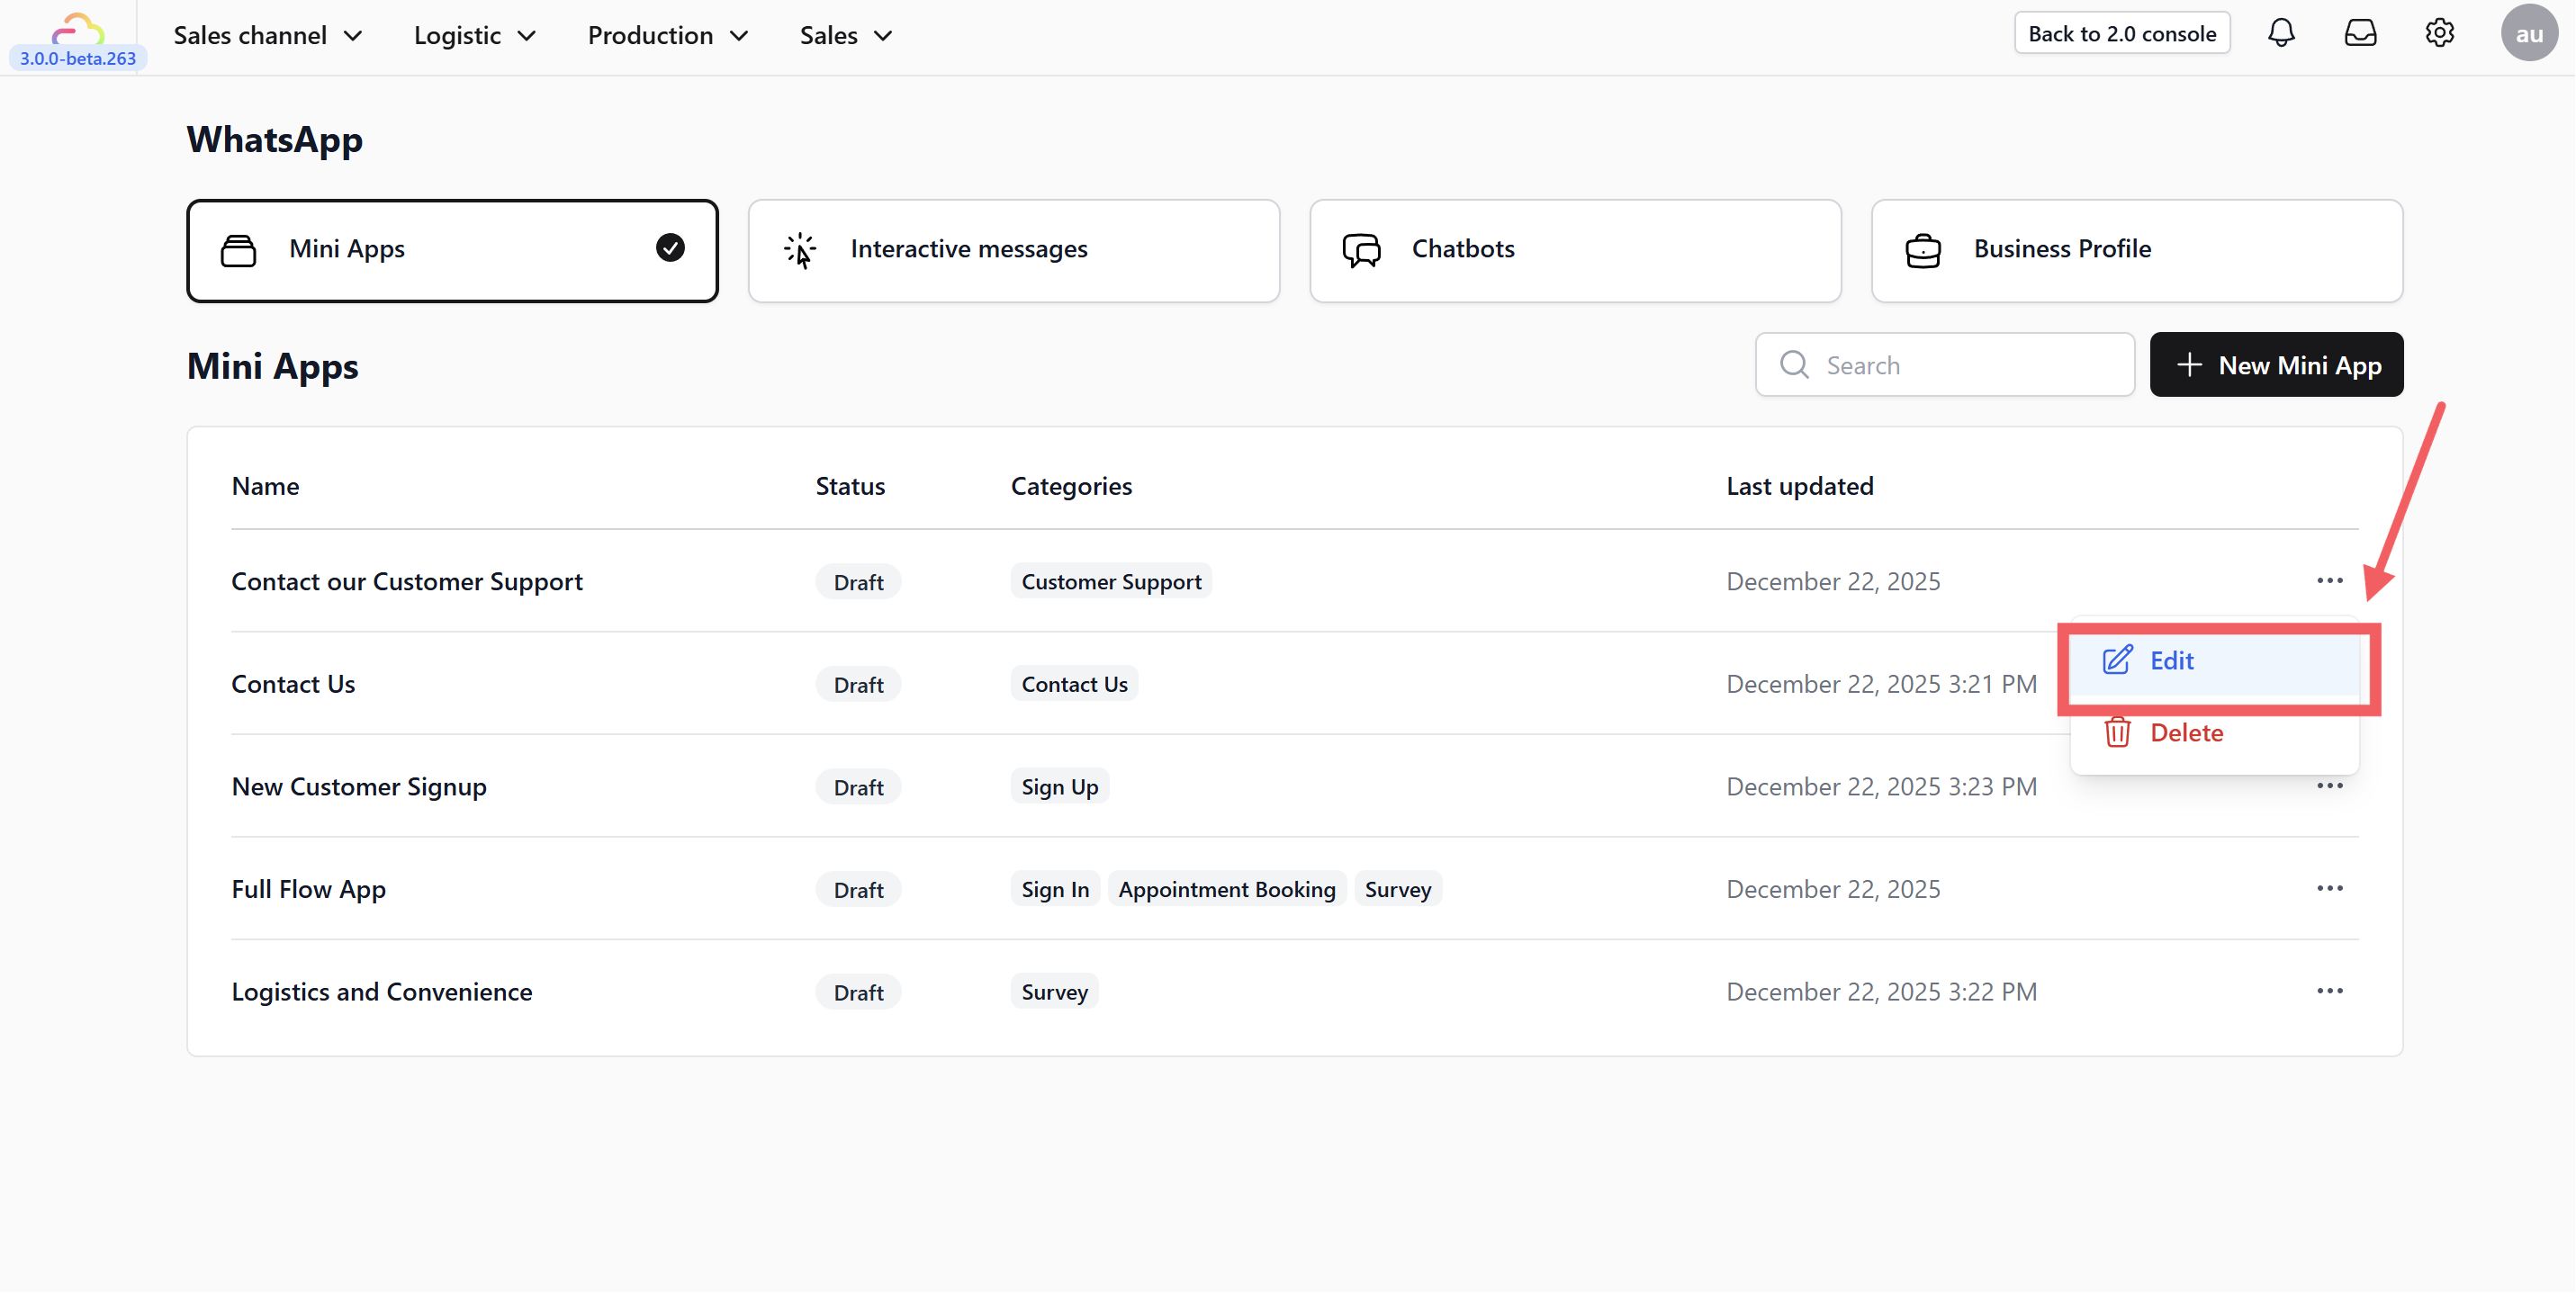
Task: Click the Appointment Booking category tag
Action: [1226, 889]
